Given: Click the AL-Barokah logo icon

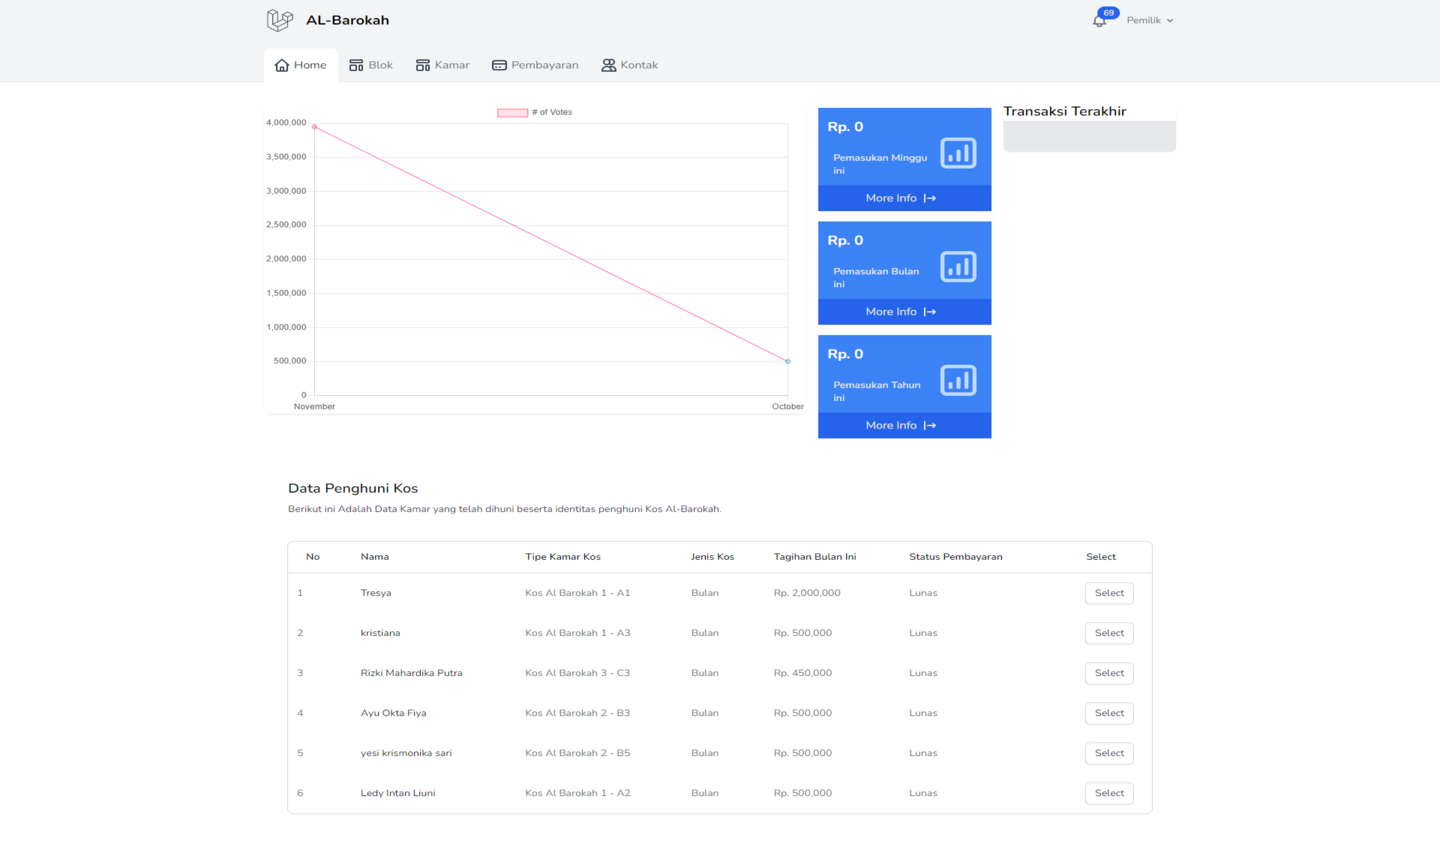Looking at the screenshot, I should [280, 20].
